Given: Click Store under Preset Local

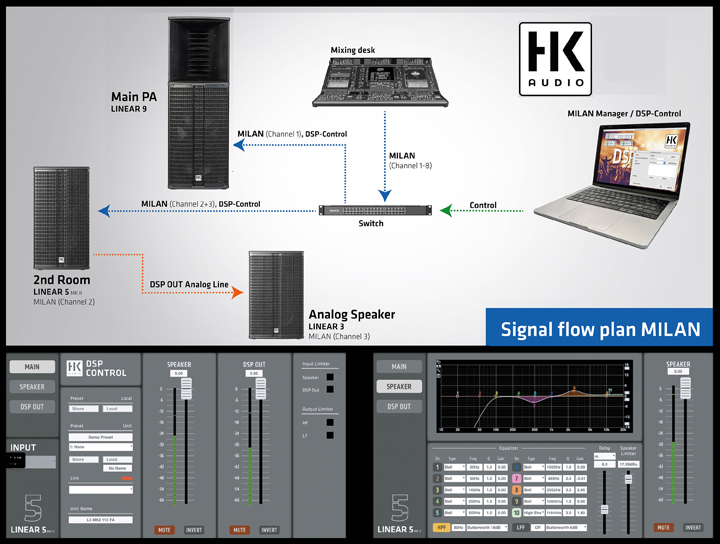Looking at the screenshot, I should [x=84, y=409].
